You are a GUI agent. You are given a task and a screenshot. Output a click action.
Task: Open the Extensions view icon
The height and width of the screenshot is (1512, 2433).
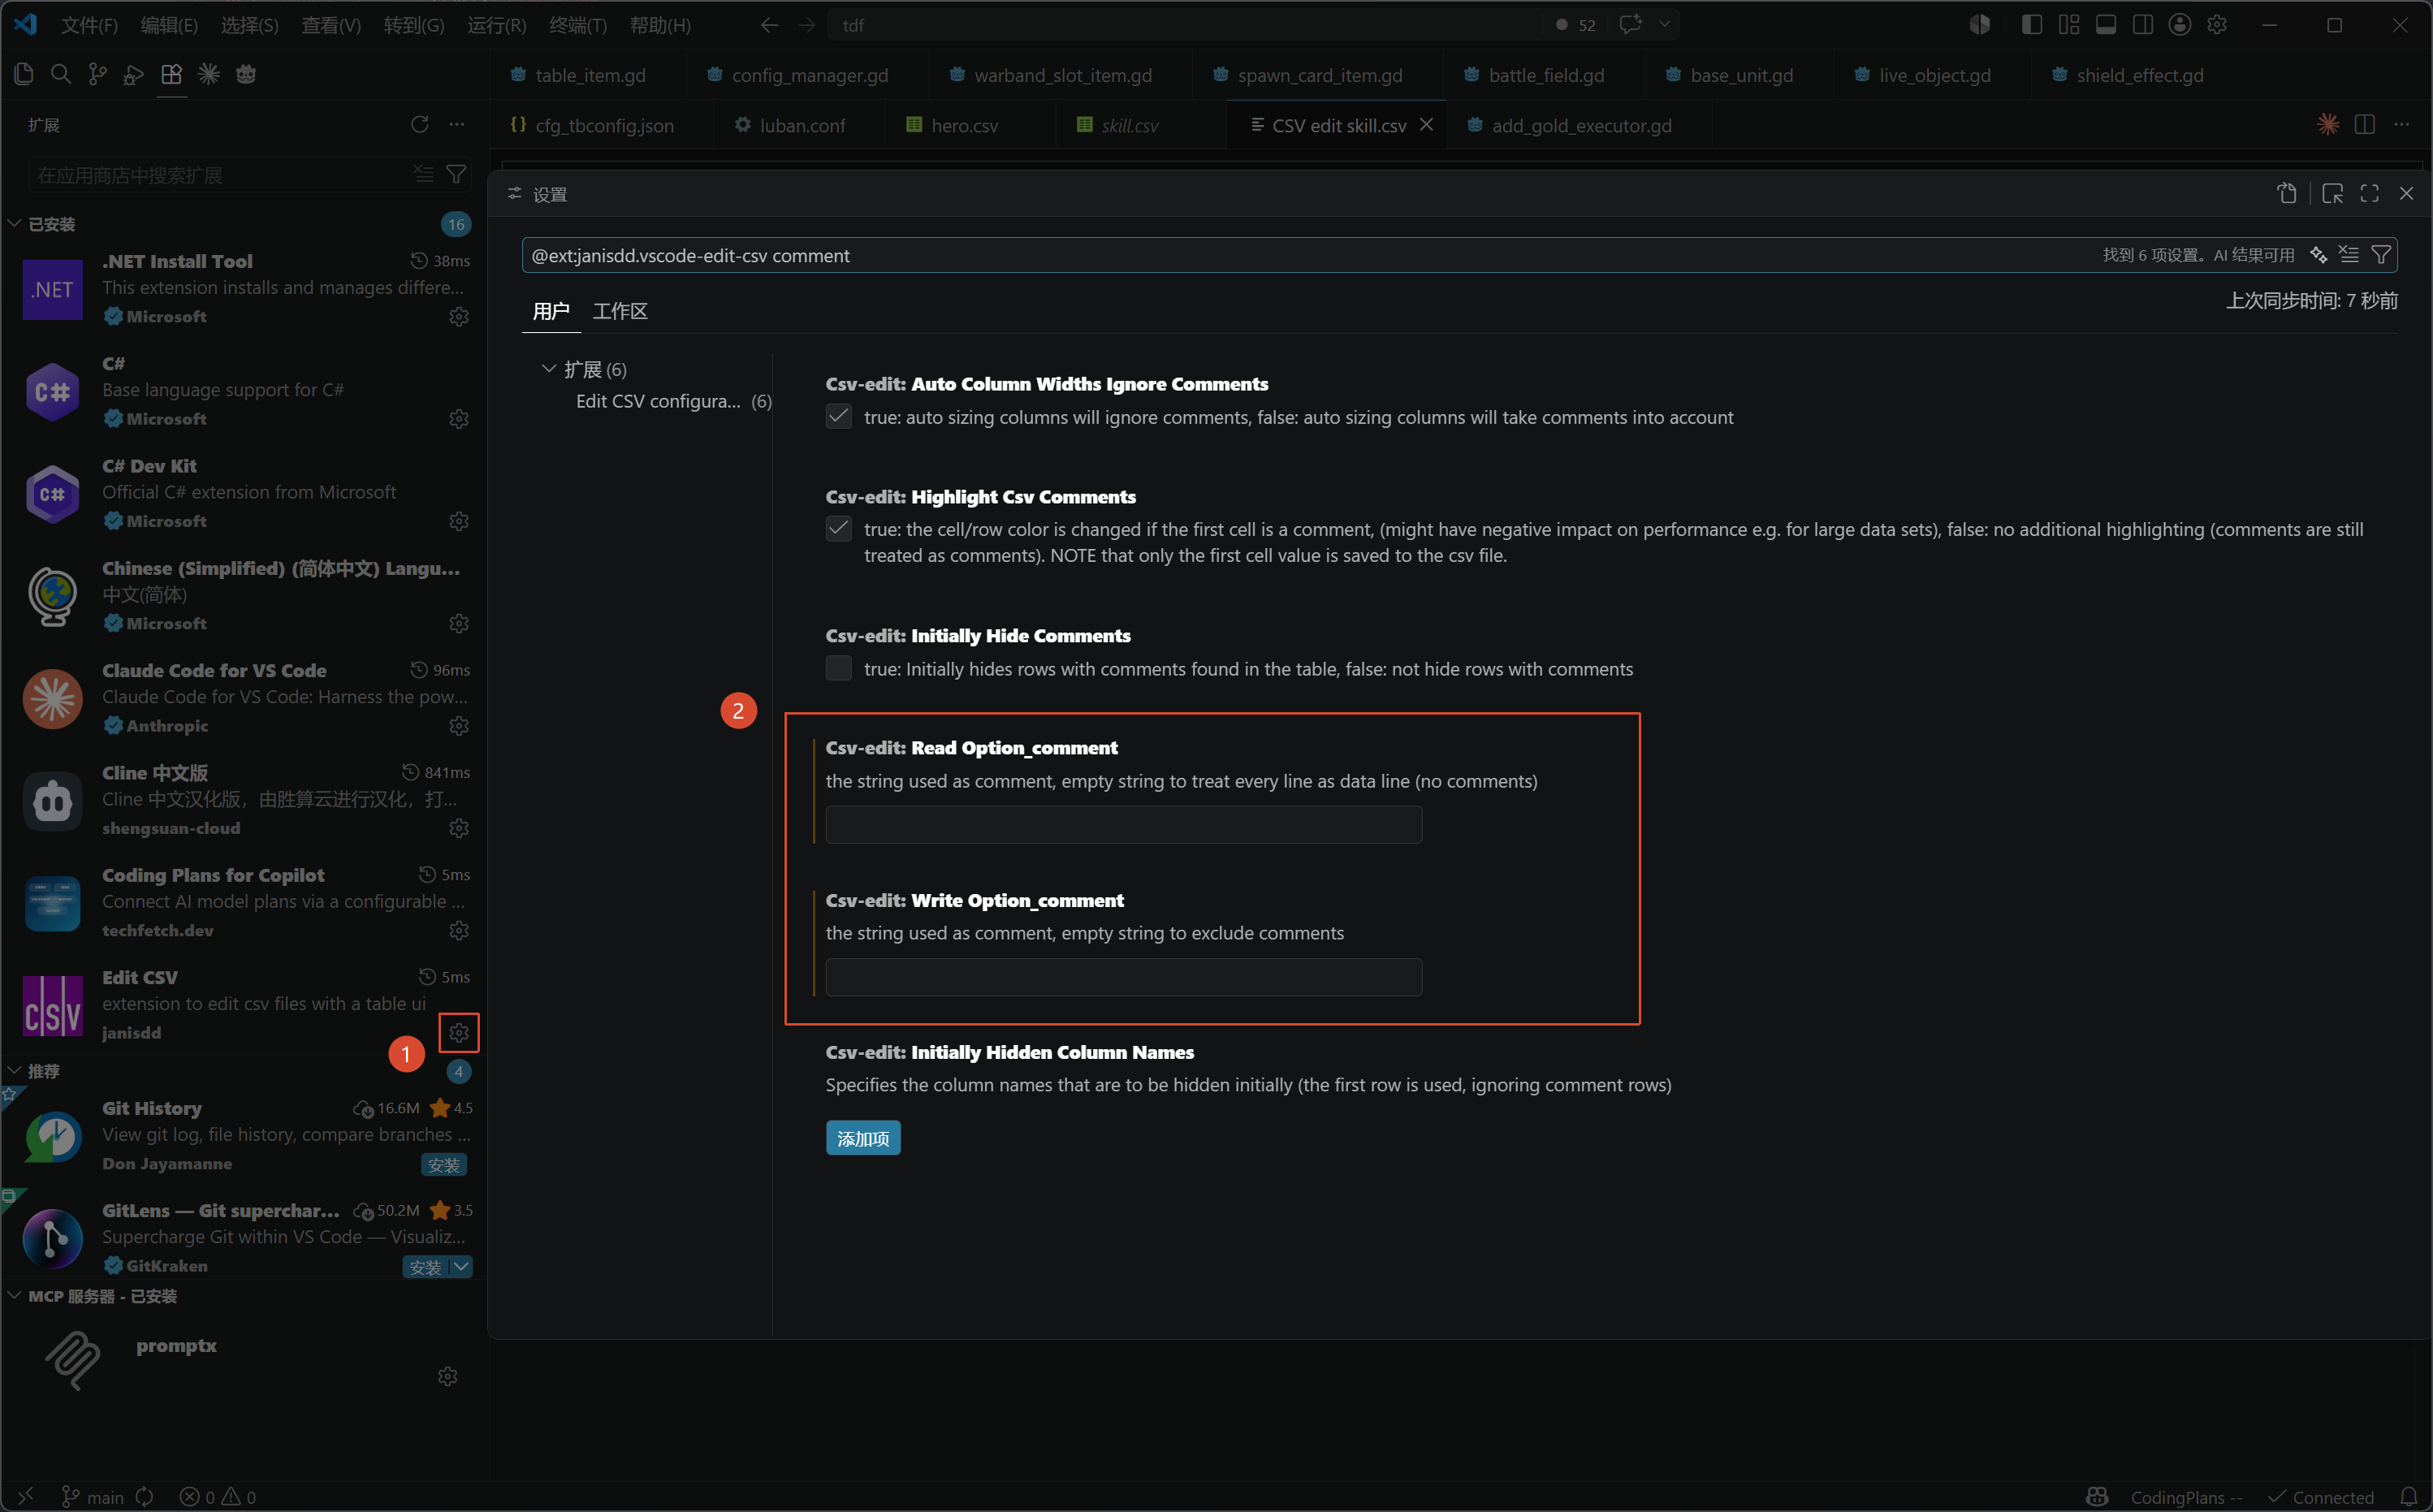(x=171, y=74)
